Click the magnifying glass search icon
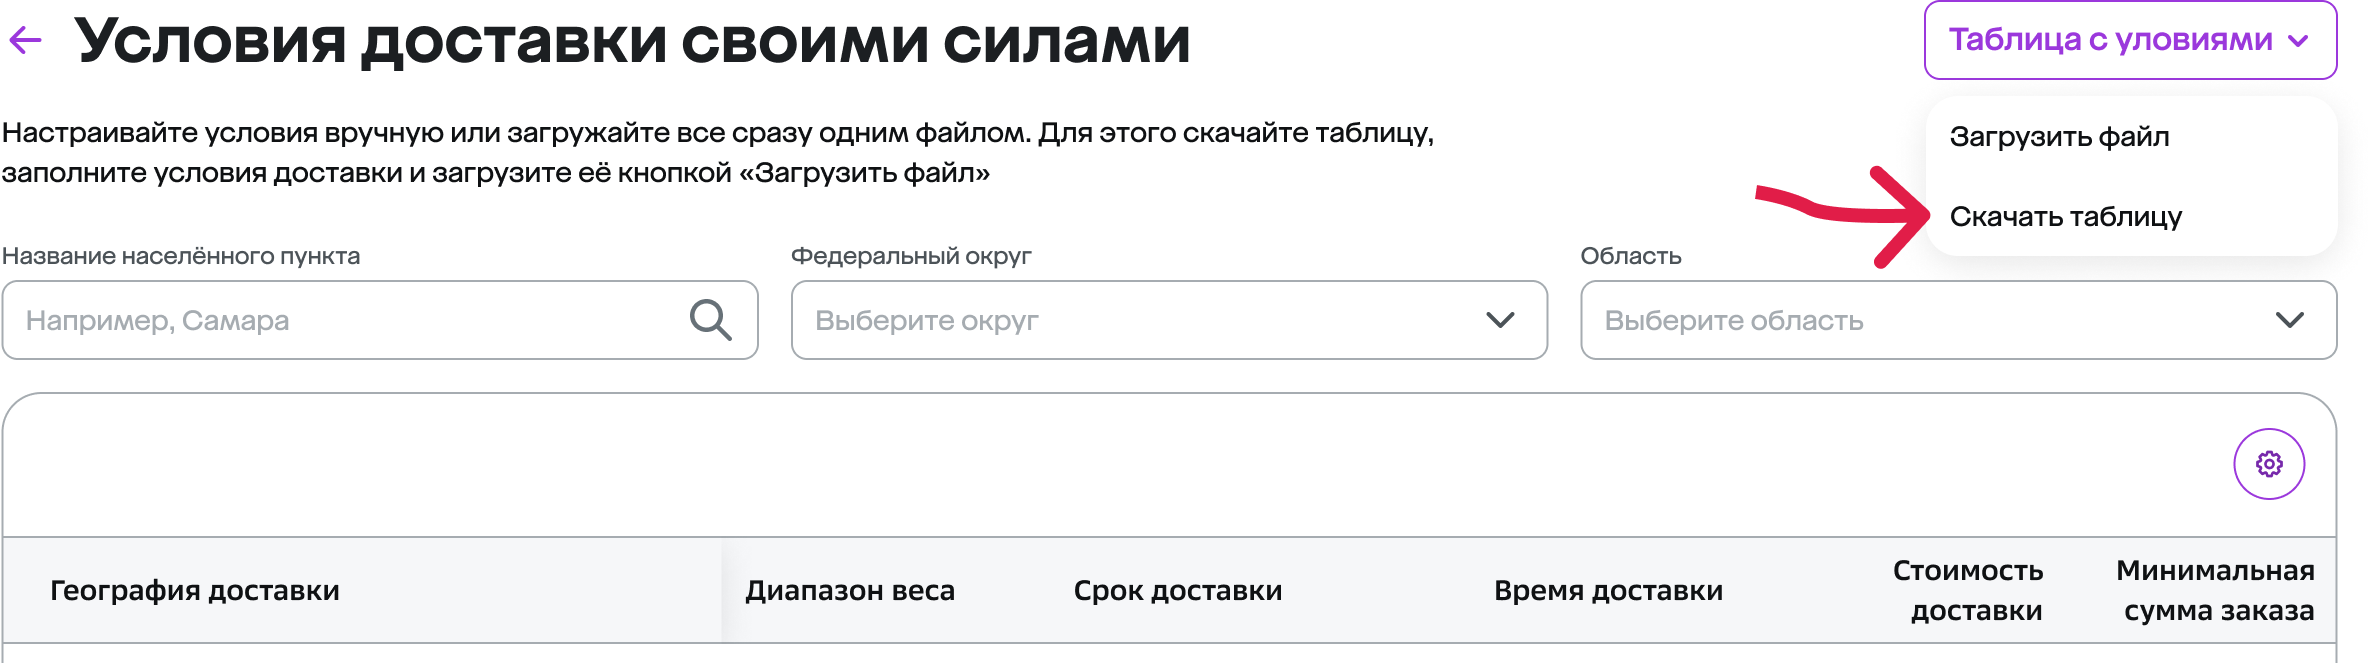2370x663 pixels. click(x=710, y=320)
